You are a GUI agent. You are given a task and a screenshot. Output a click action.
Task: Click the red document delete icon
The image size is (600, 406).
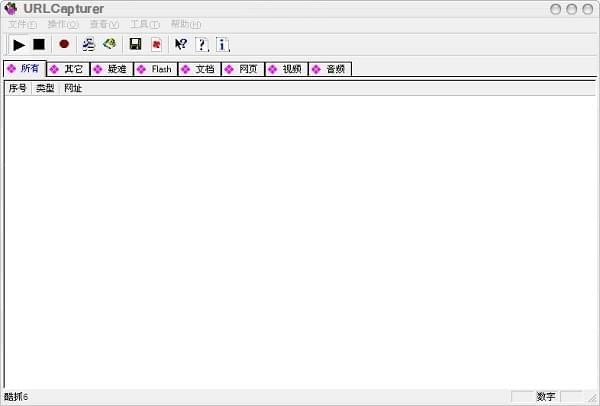tap(156, 44)
